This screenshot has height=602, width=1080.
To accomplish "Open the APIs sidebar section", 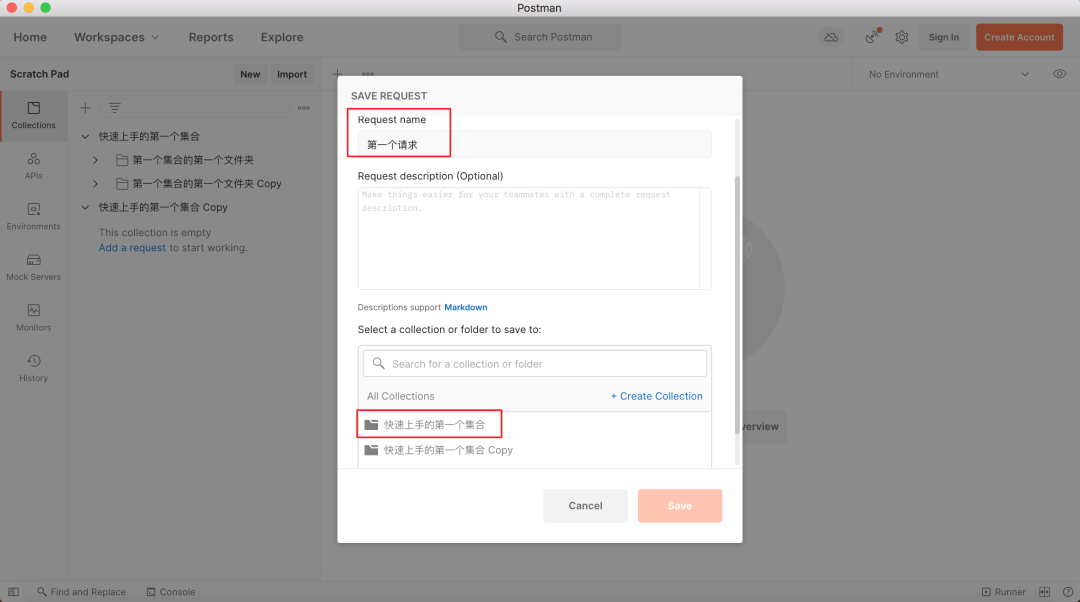I will click(x=33, y=166).
